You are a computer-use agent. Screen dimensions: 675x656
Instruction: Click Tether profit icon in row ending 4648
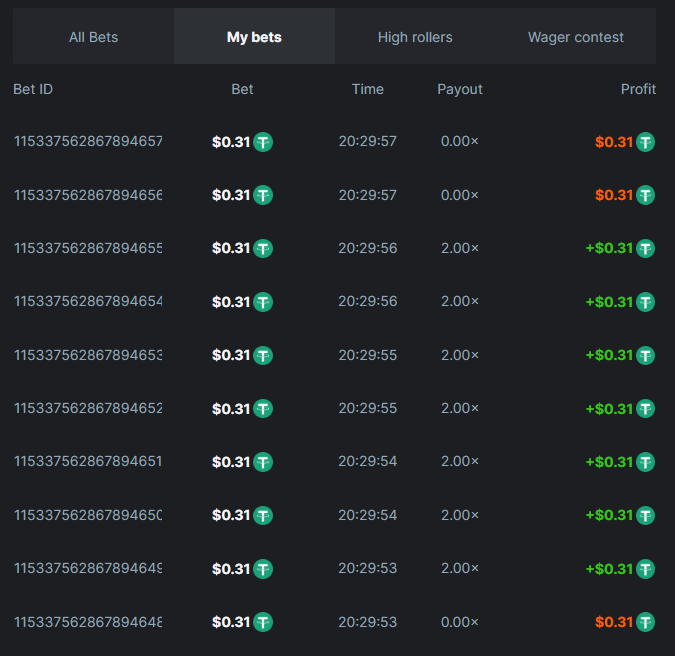coord(646,622)
